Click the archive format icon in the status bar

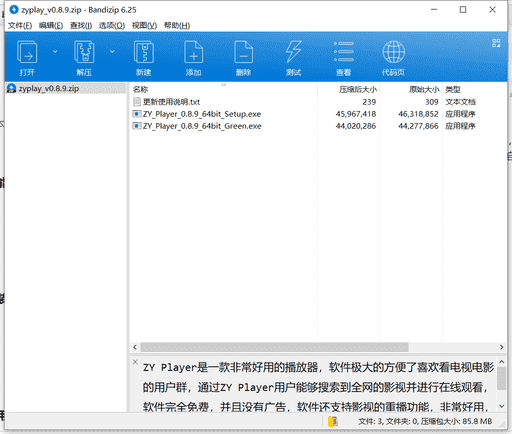333,422
